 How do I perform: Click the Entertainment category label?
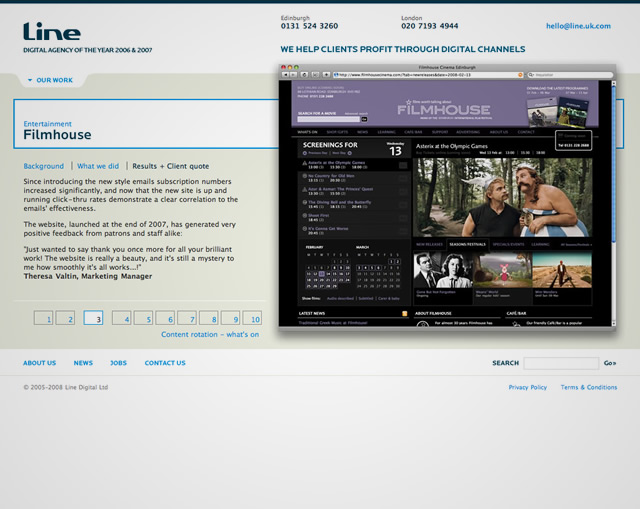click(x=47, y=124)
